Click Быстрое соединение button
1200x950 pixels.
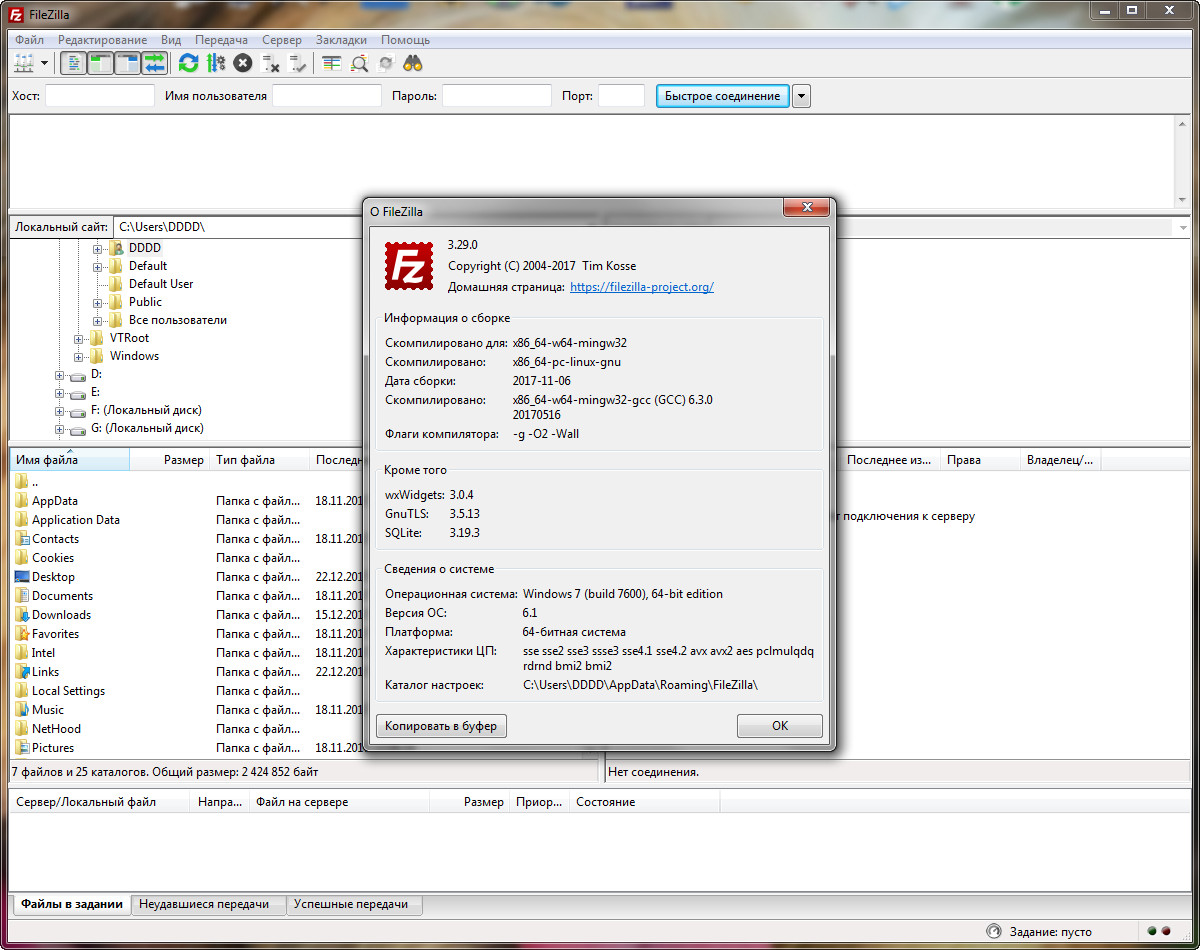click(x=723, y=96)
